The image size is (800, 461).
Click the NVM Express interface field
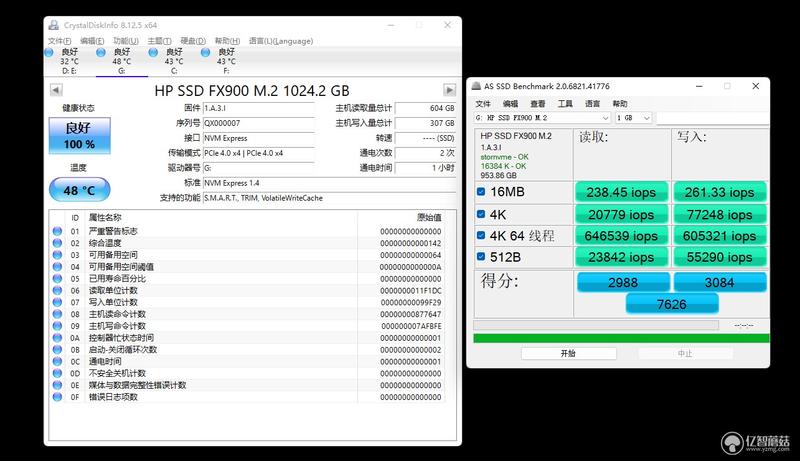pos(259,138)
